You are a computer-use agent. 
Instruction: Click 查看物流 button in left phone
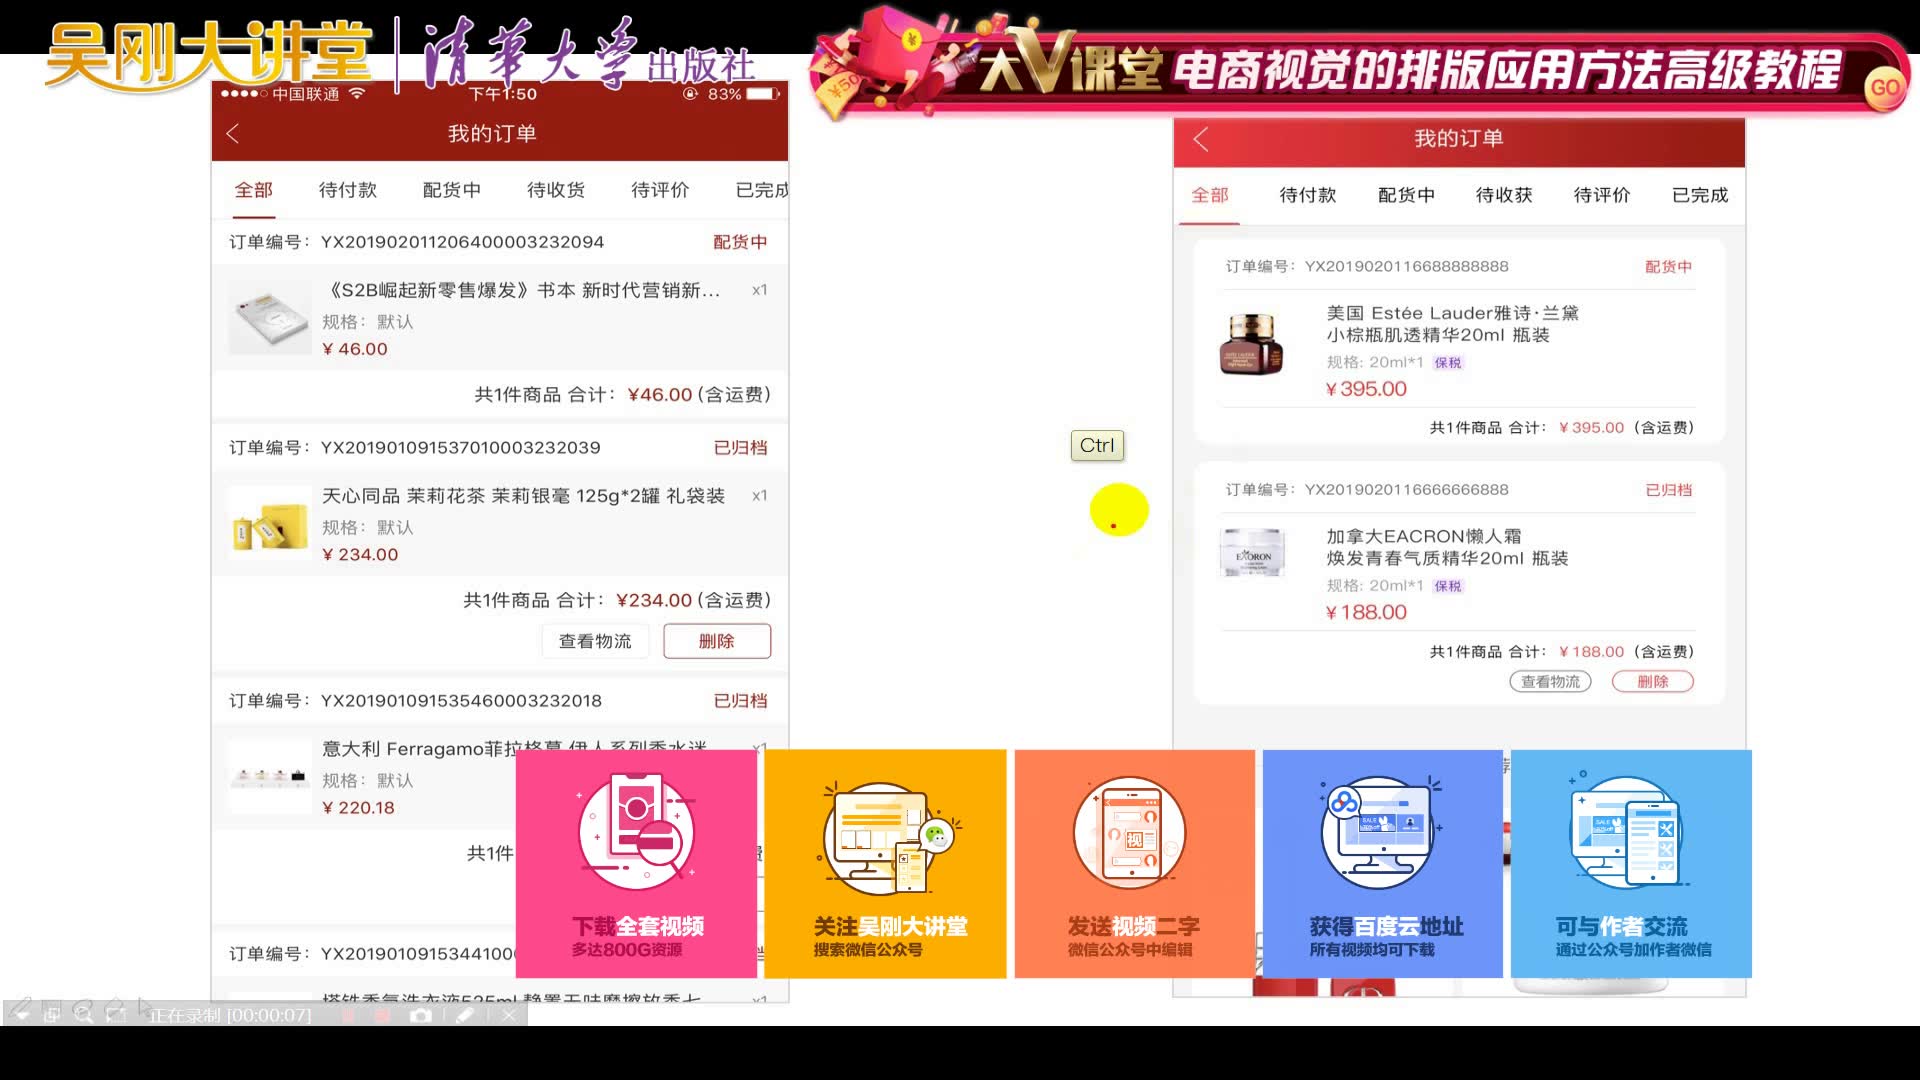pyautogui.click(x=595, y=641)
